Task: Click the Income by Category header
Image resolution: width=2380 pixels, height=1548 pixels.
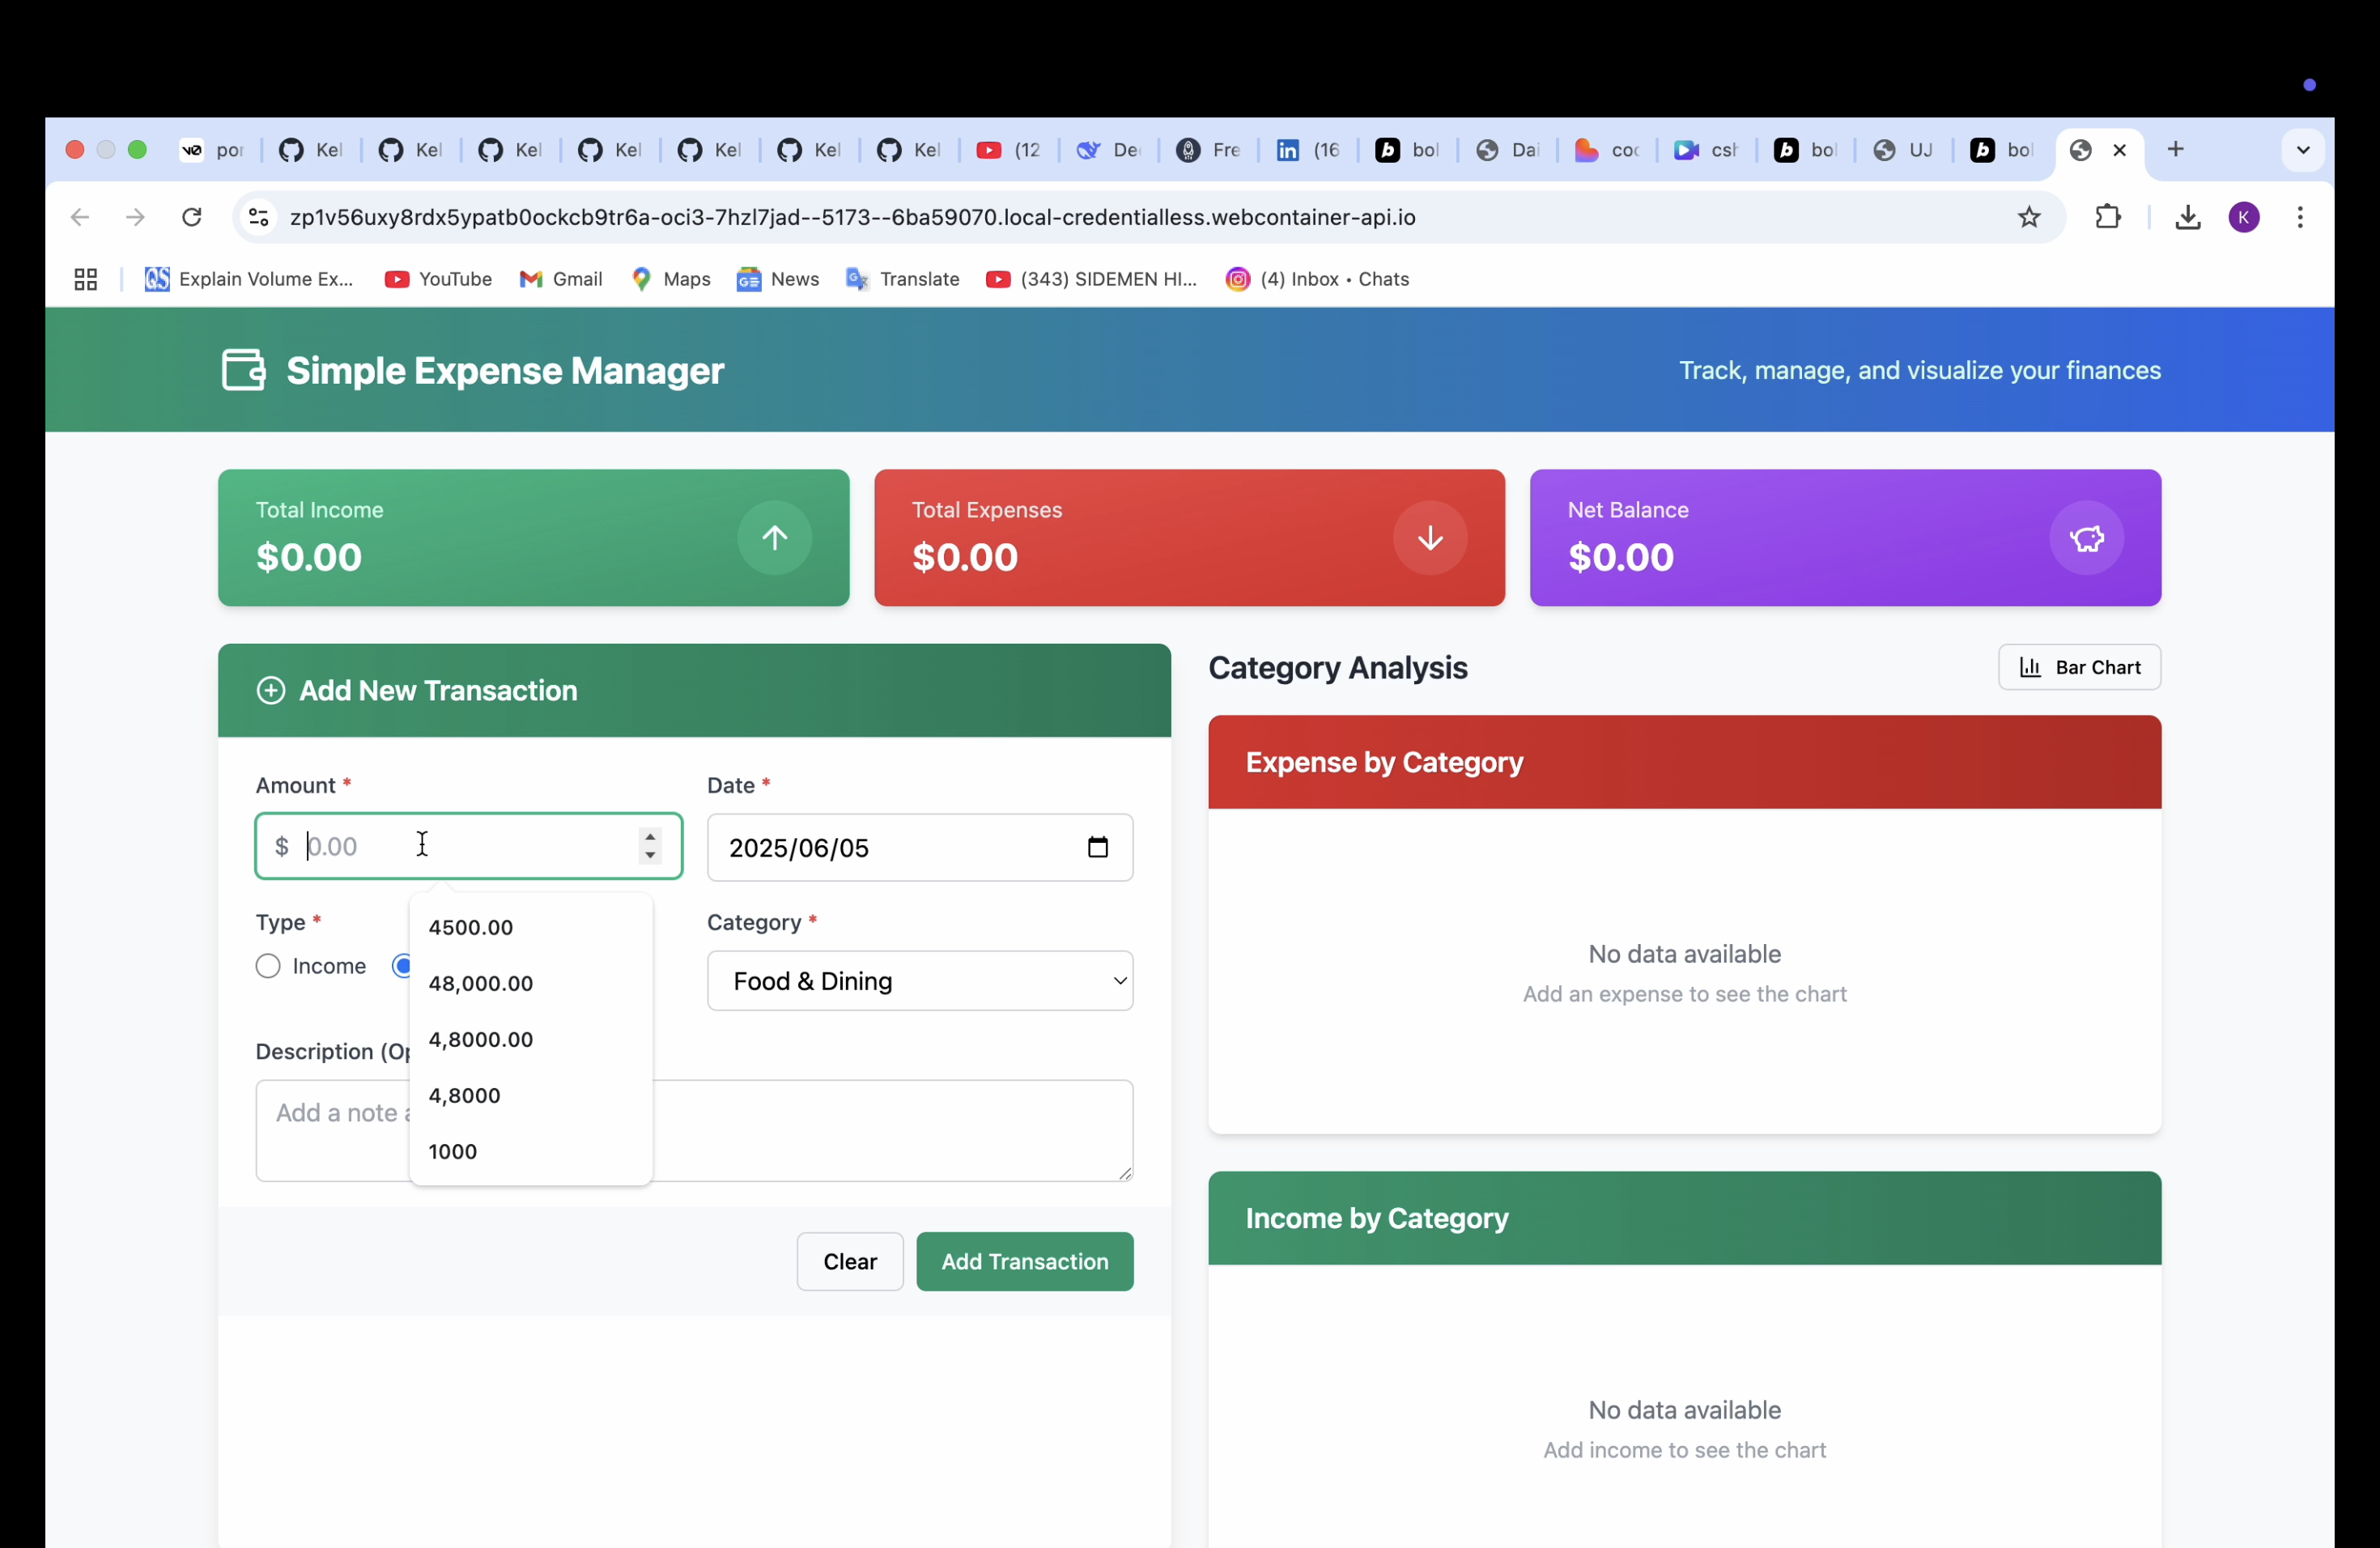Action: pos(1685,1218)
